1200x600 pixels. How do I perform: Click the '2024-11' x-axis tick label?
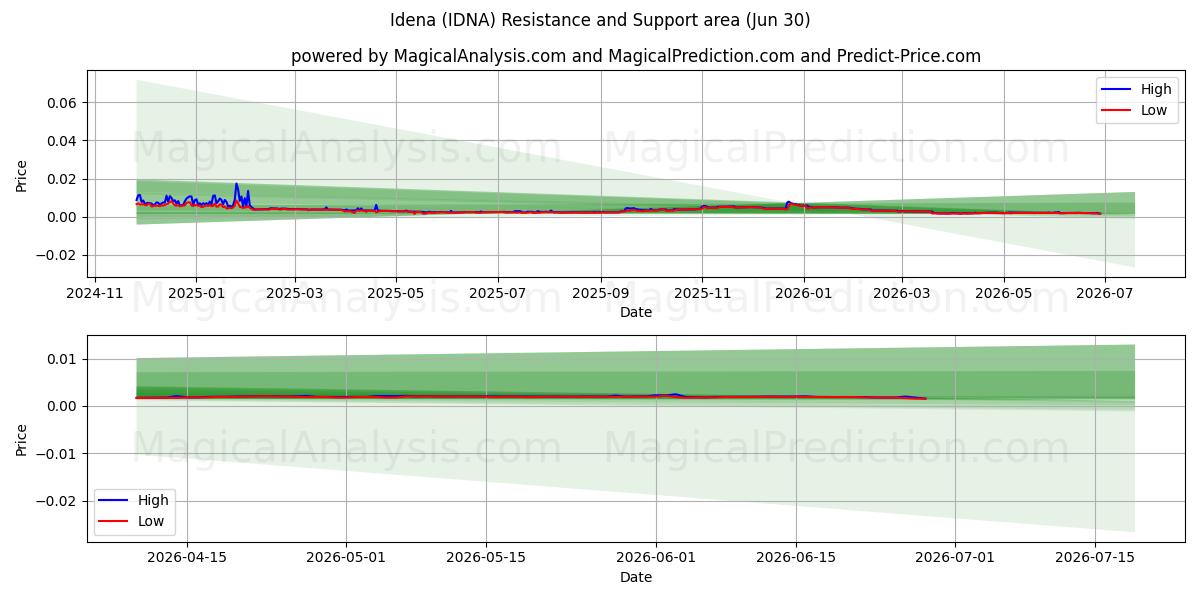click(x=95, y=293)
